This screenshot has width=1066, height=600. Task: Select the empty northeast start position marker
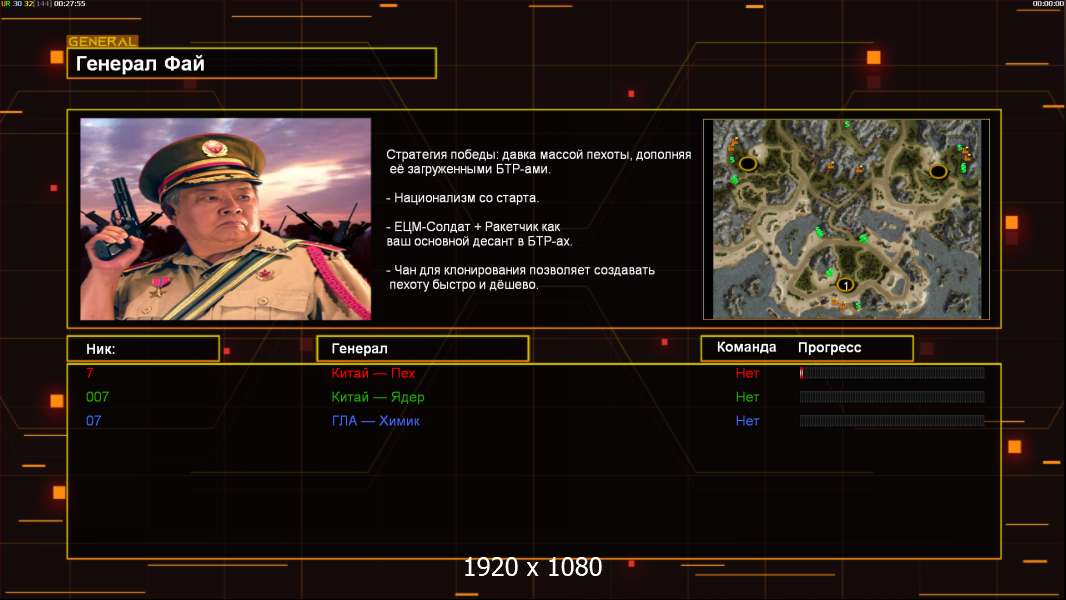click(x=938, y=171)
